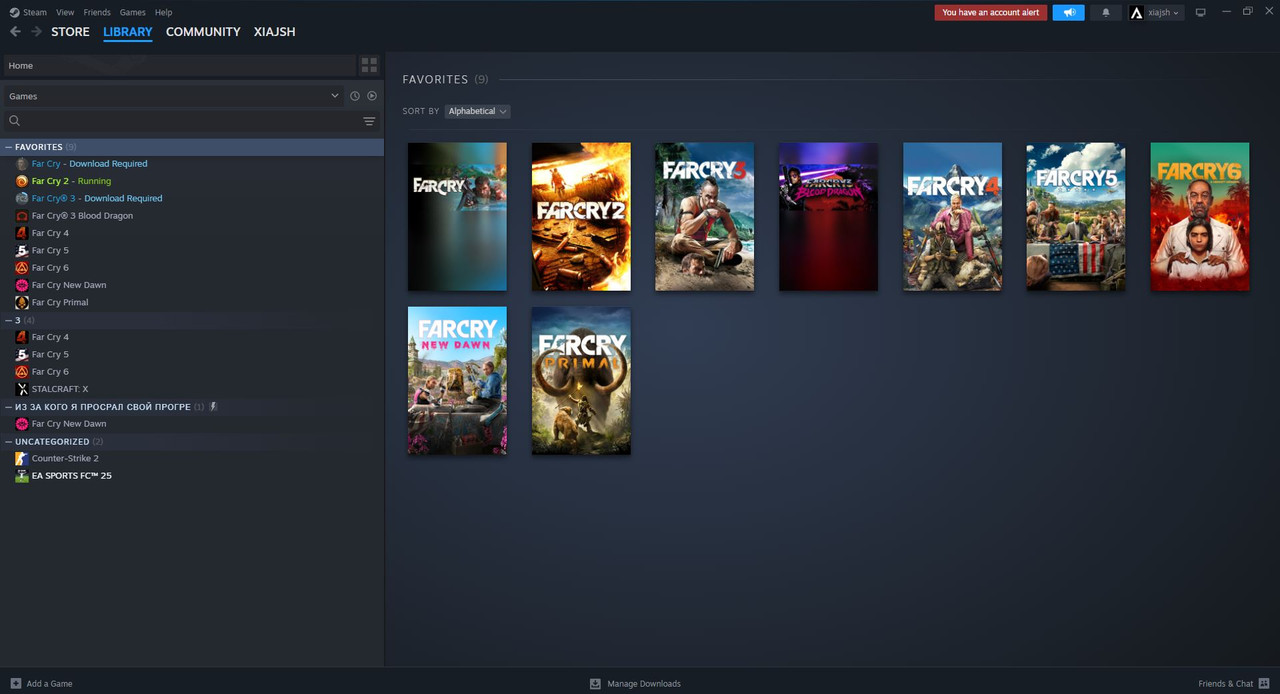Open the Far Cry Primal cover art

[581, 381]
